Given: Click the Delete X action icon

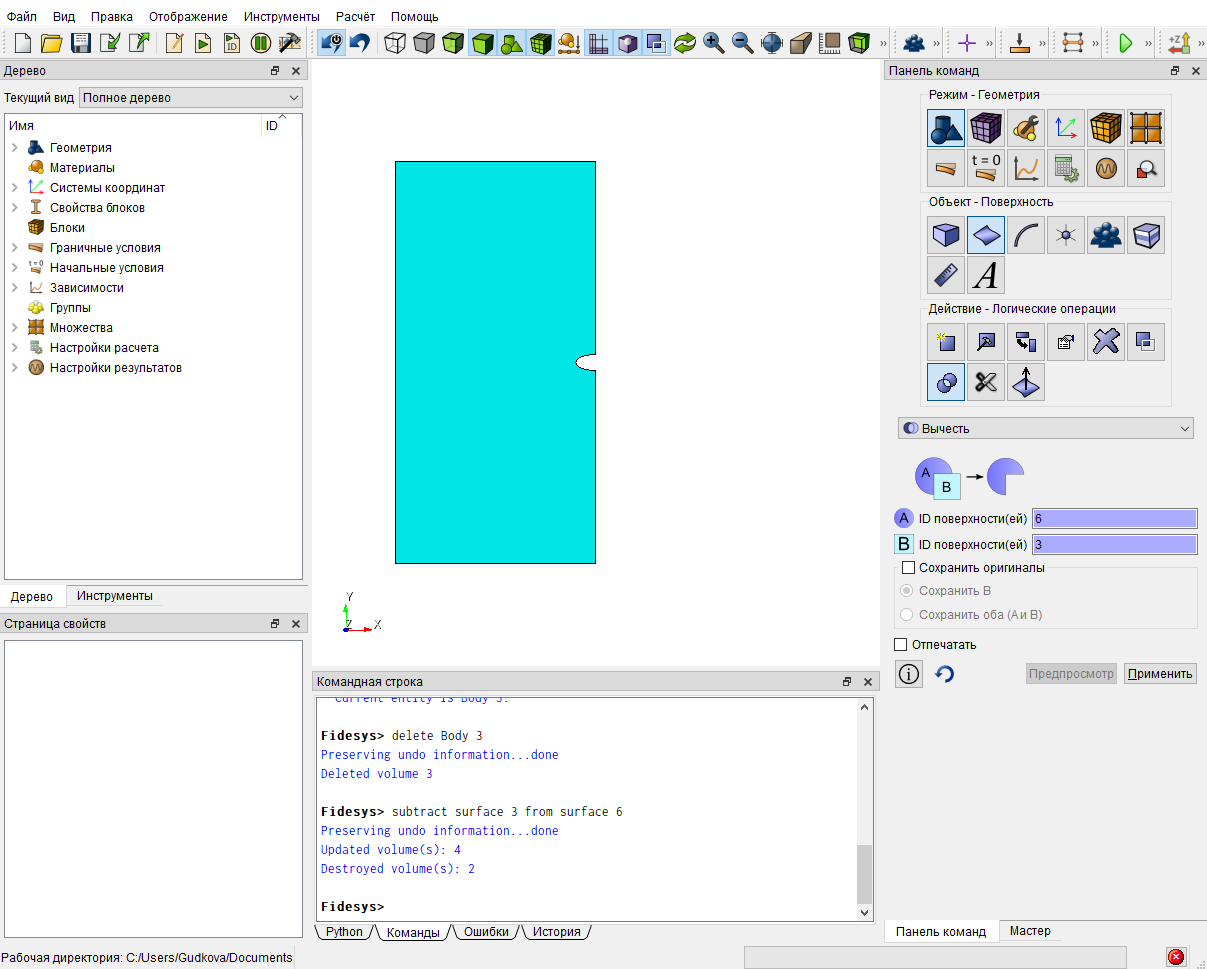Looking at the screenshot, I should (x=1106, y=342).
